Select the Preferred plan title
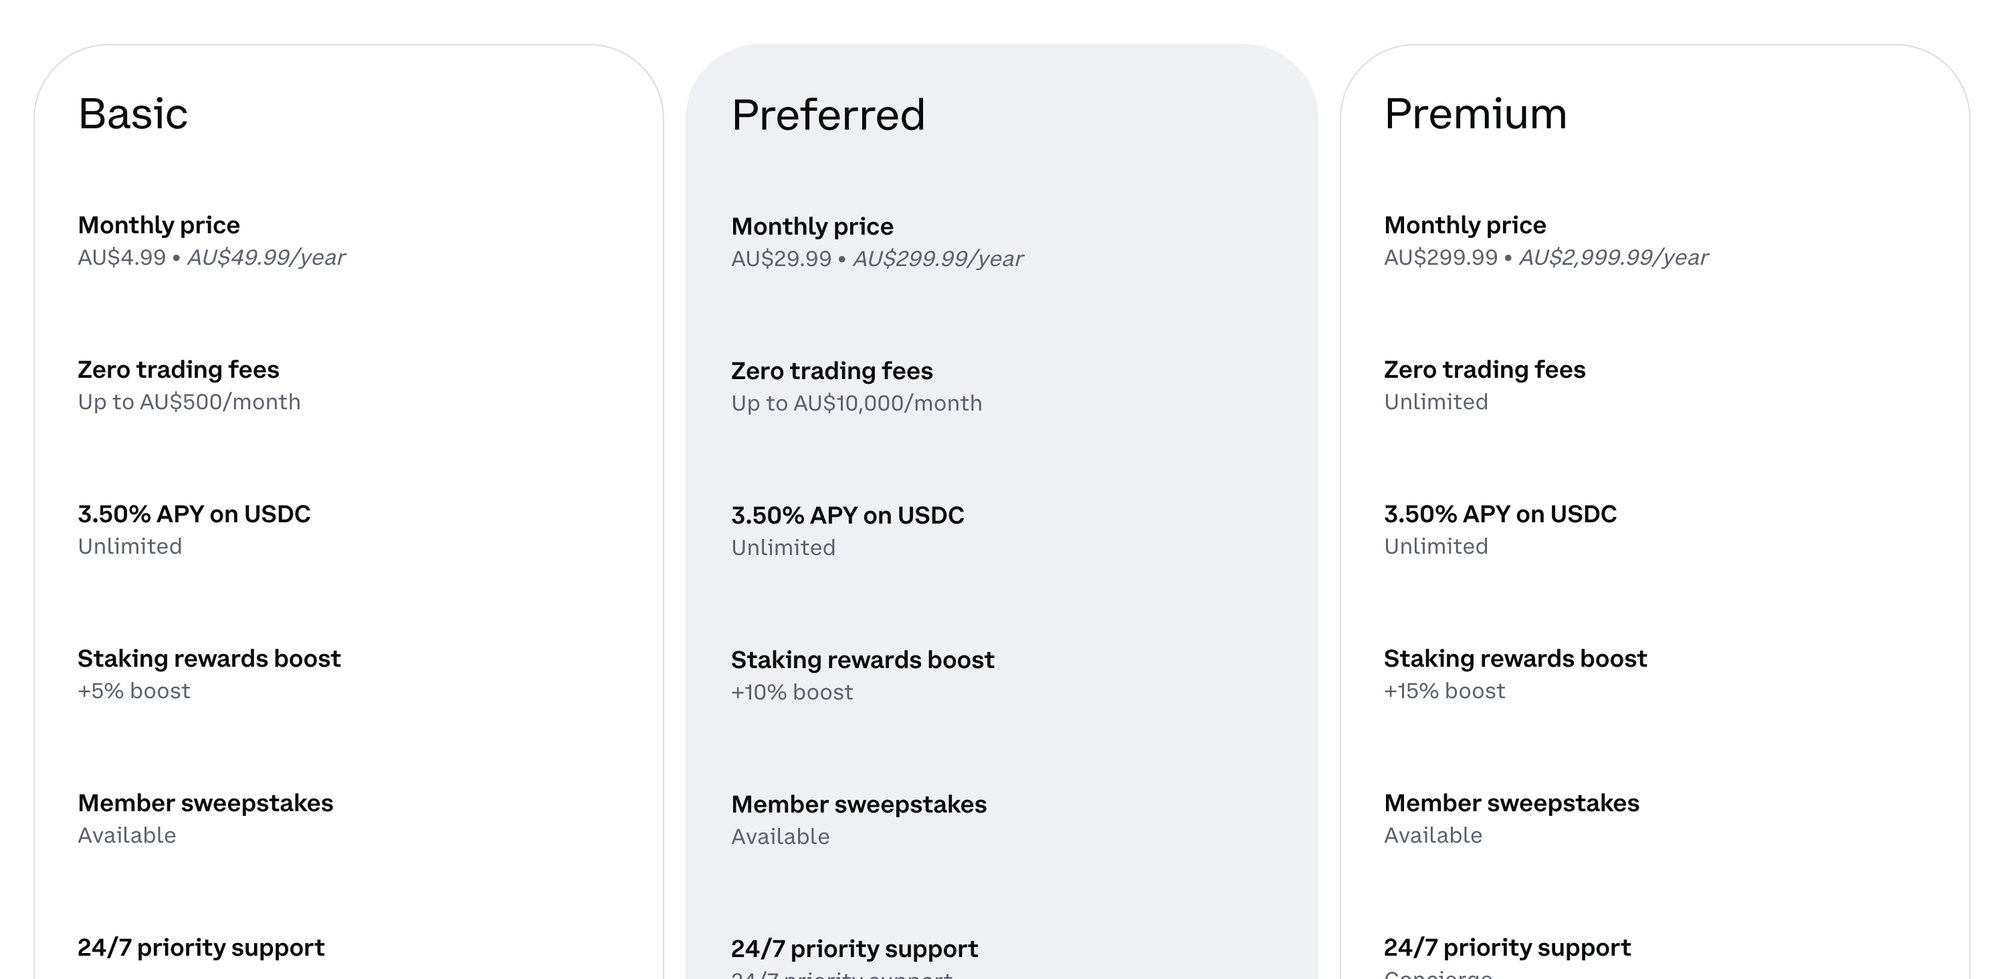Screen dimensions: 2000x979 (x=828, y=115)
